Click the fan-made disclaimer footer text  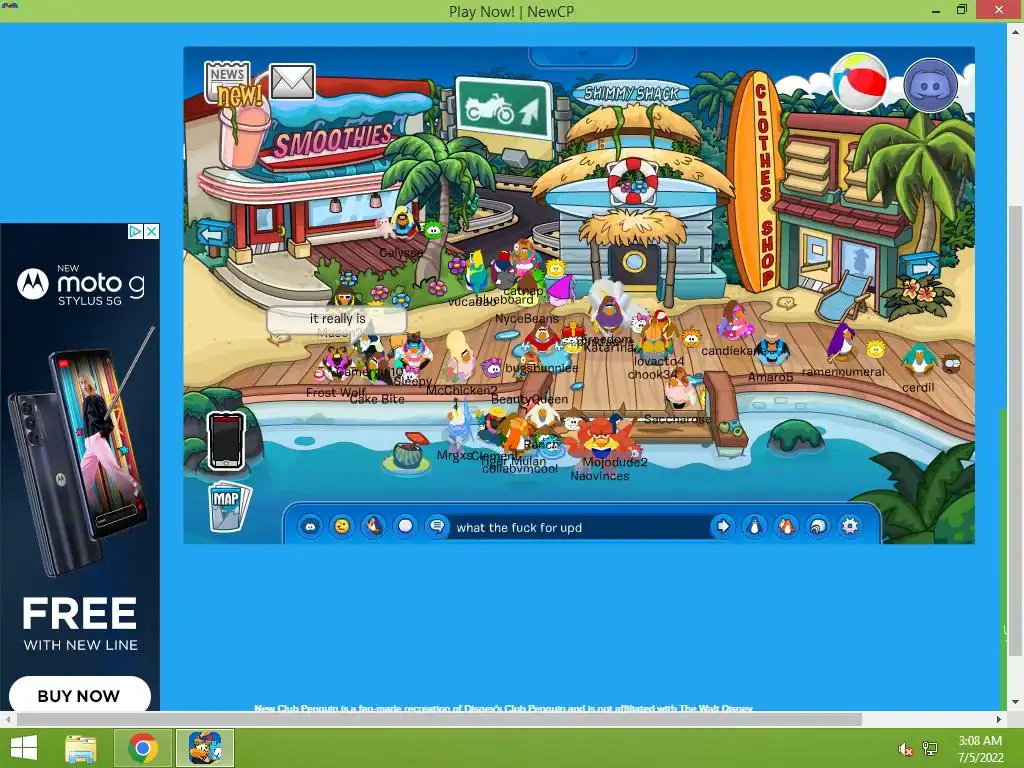(504, 708)
